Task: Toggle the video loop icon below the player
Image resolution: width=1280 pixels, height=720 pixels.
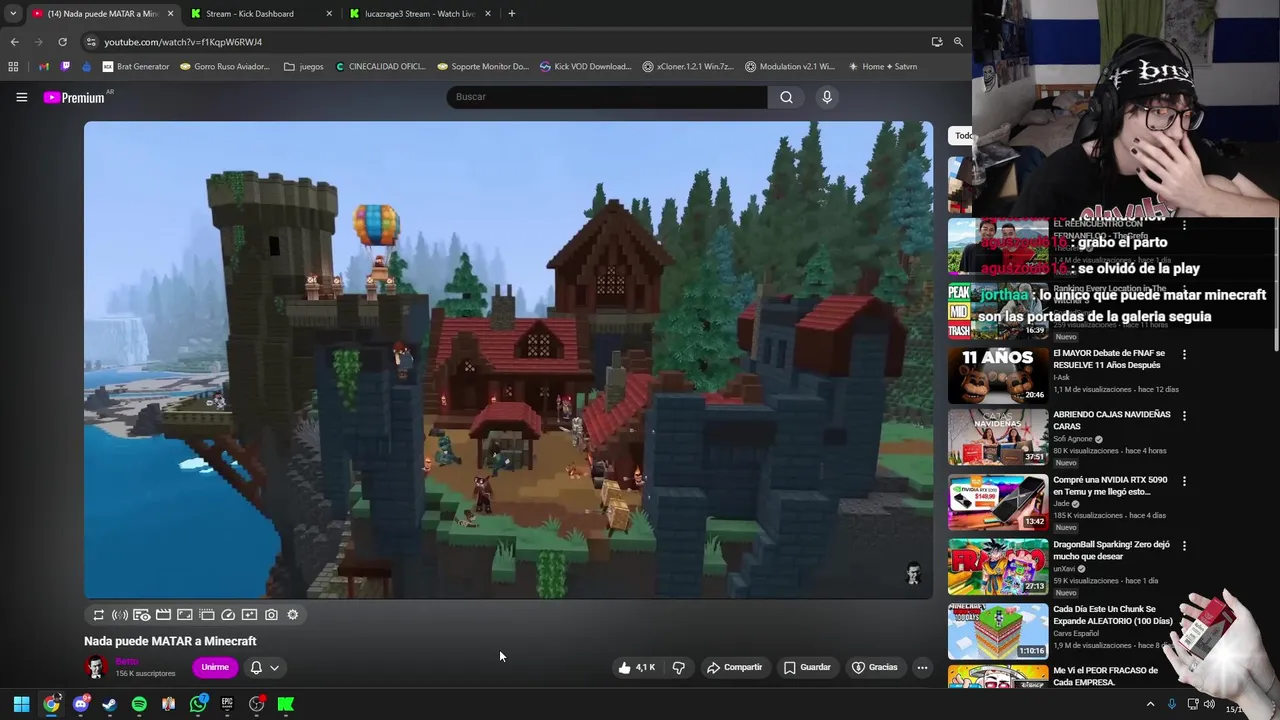Action: 98,615
